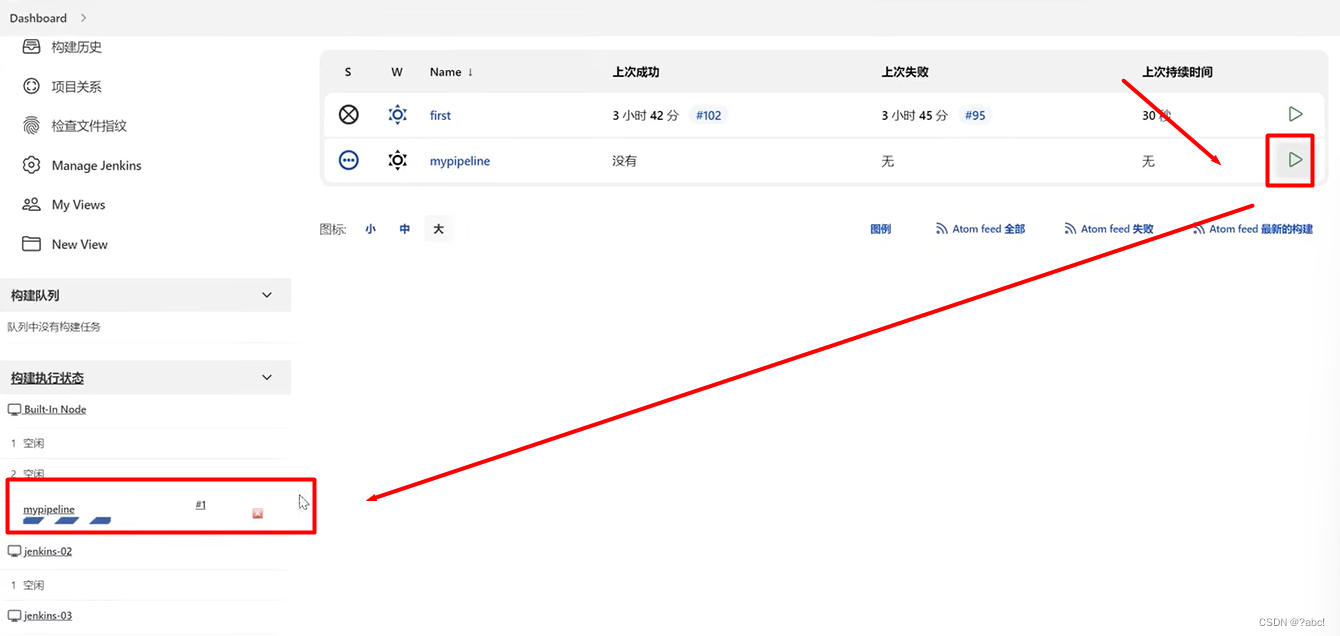Viewport: 1340px width, 636px height.
Task: Open build #95 of first
Action: (975, 115)
